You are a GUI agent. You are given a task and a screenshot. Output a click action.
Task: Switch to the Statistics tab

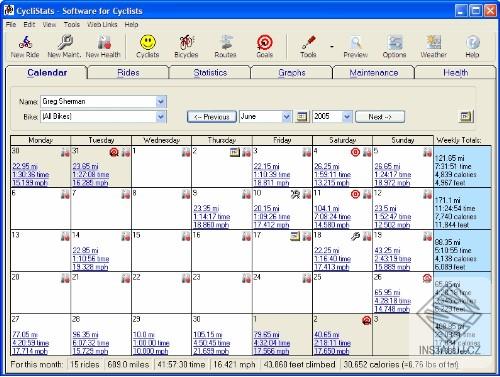click(210, 73)
